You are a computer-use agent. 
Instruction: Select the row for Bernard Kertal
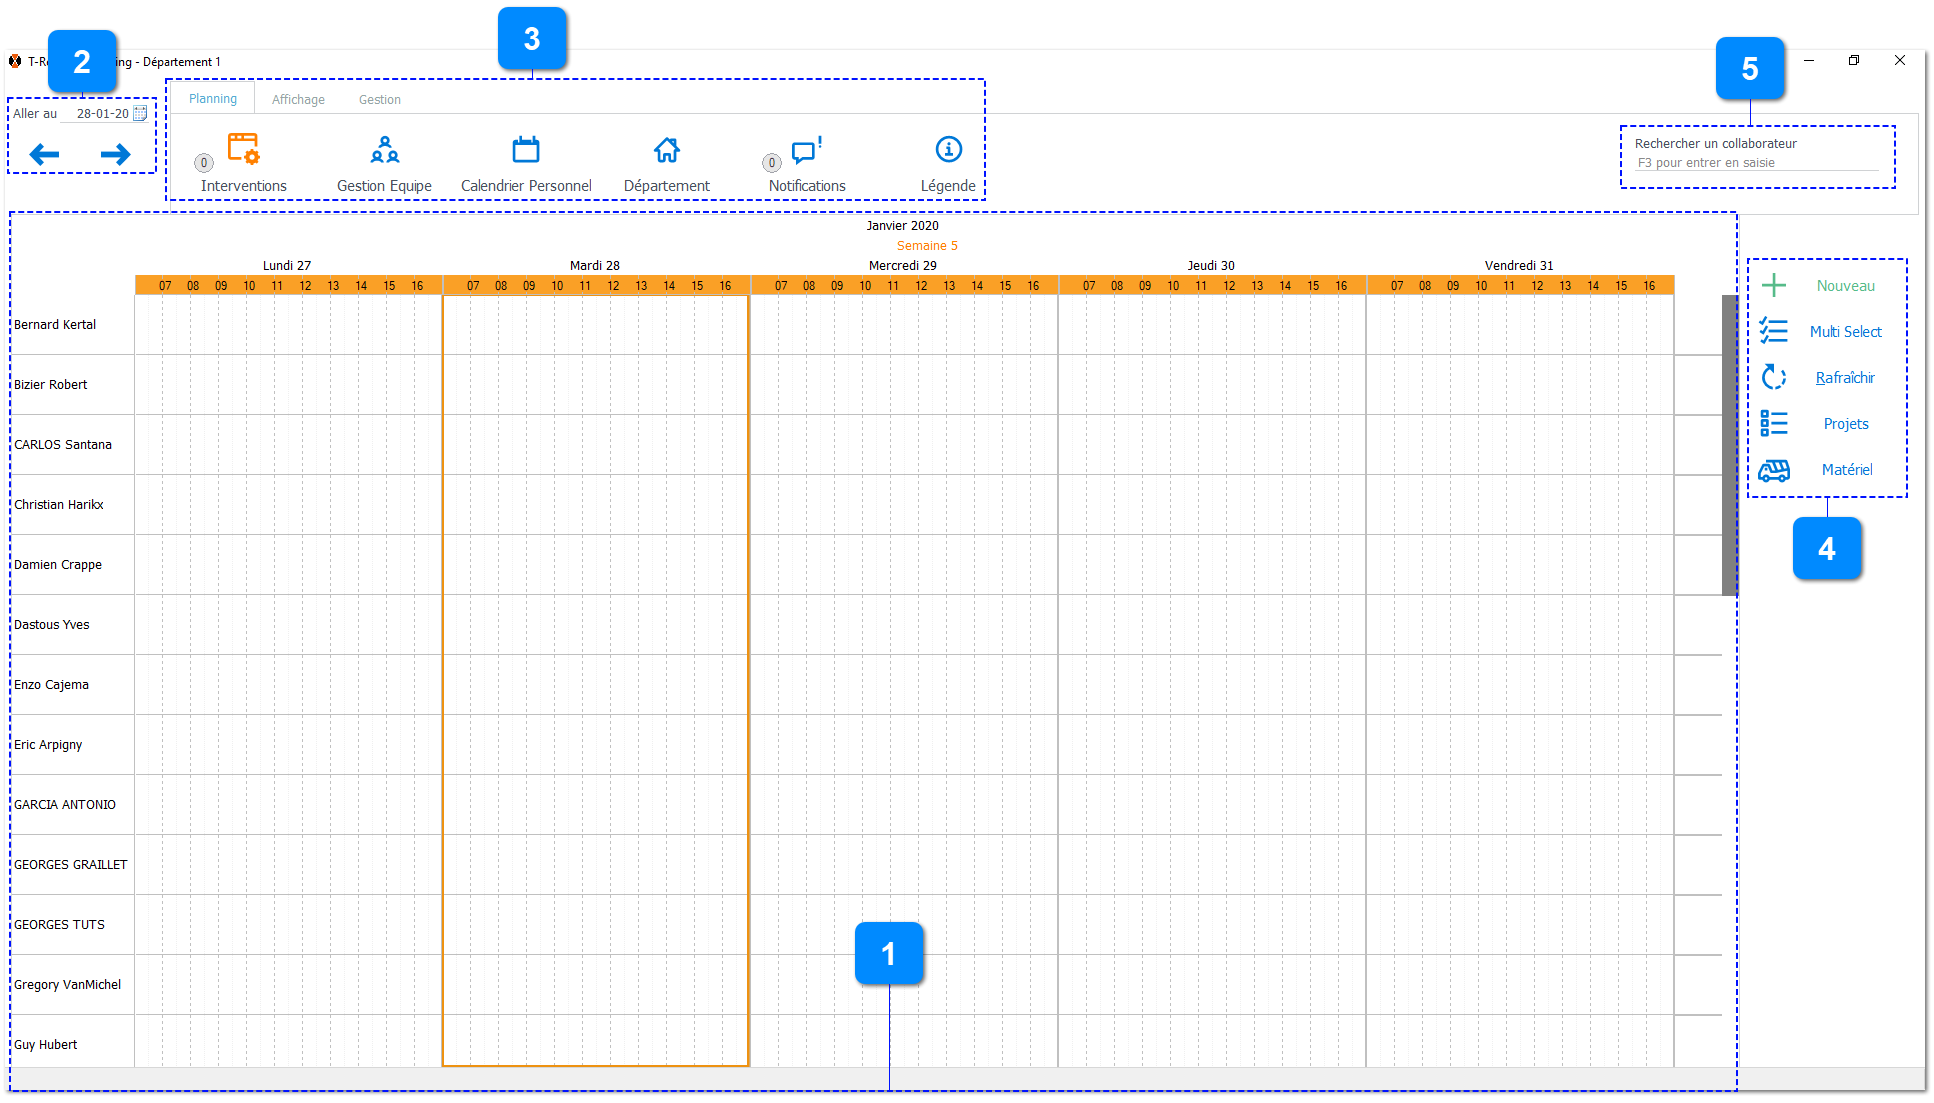pyautogui.click(x=55, y=324)
